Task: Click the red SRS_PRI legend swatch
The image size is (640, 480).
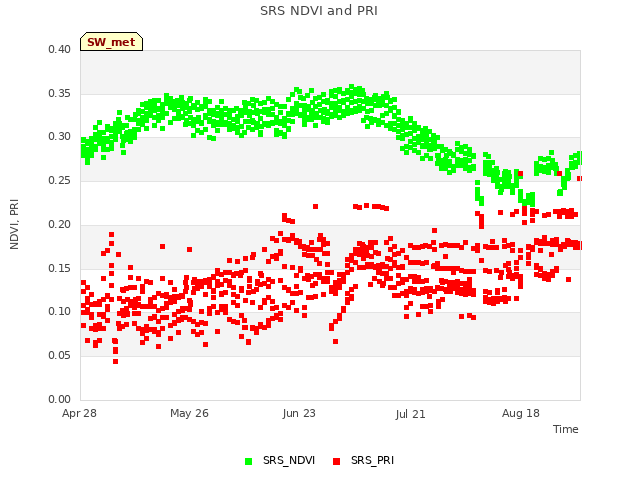Action: click(337, 461)
